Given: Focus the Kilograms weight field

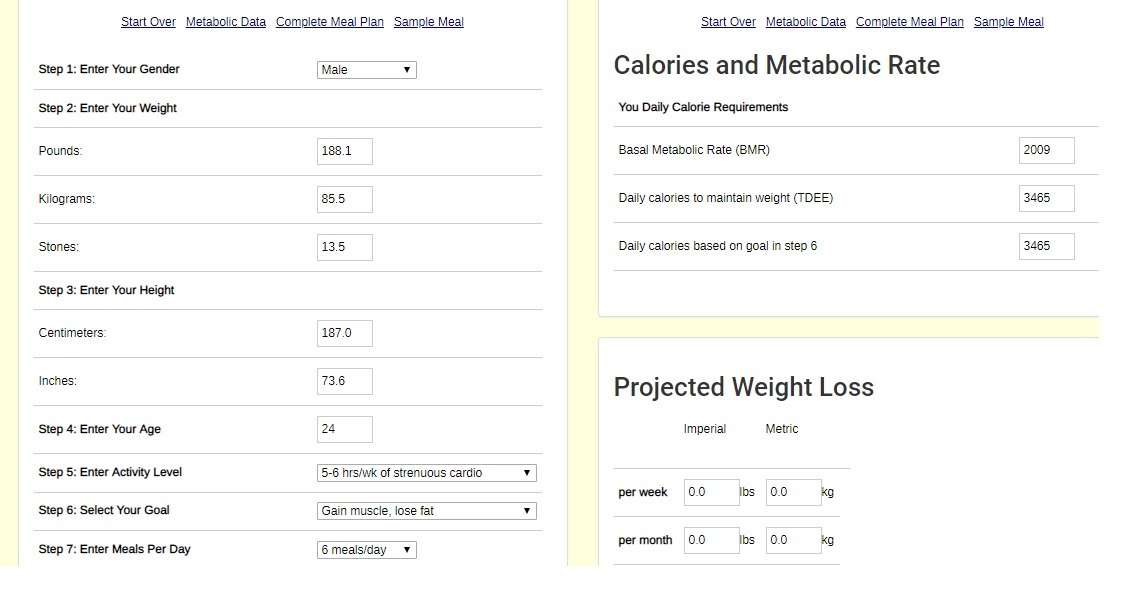Looking at the screenshot, I should tap(344, 199).
